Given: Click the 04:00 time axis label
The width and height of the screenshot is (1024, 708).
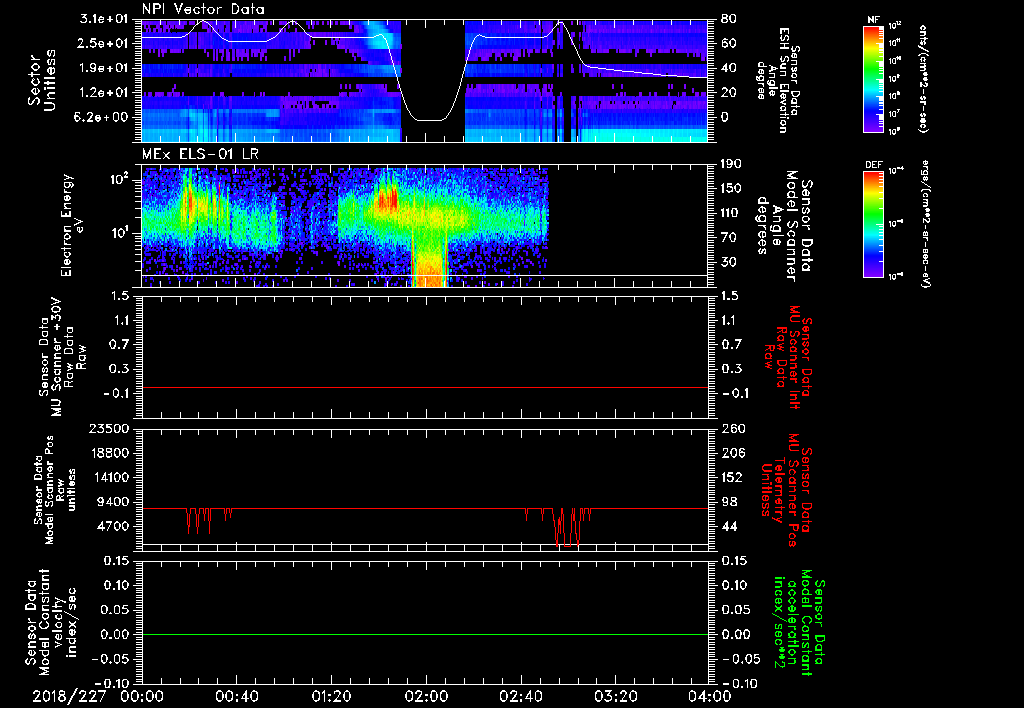Looking at the screenshot, I should coord(710,696).
